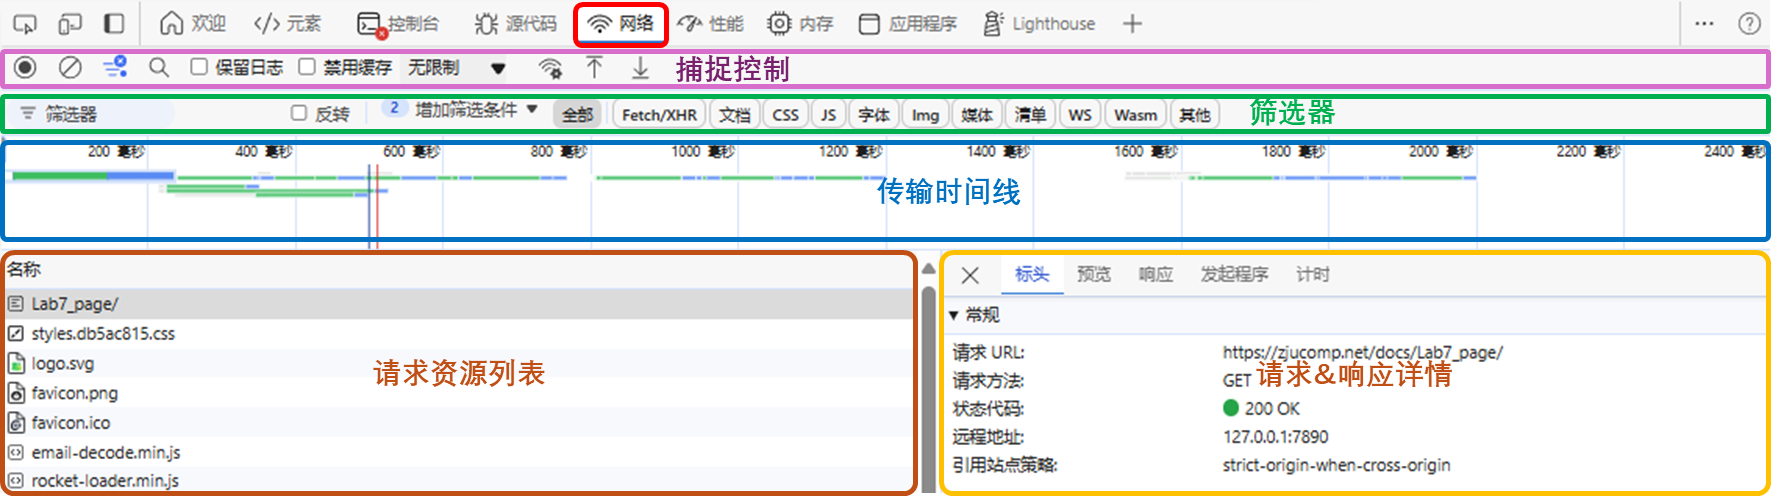Click the remote address 127.0.0.1:7890
The height and width of the screenshot is (496, 1771).
coord(1276,437)
